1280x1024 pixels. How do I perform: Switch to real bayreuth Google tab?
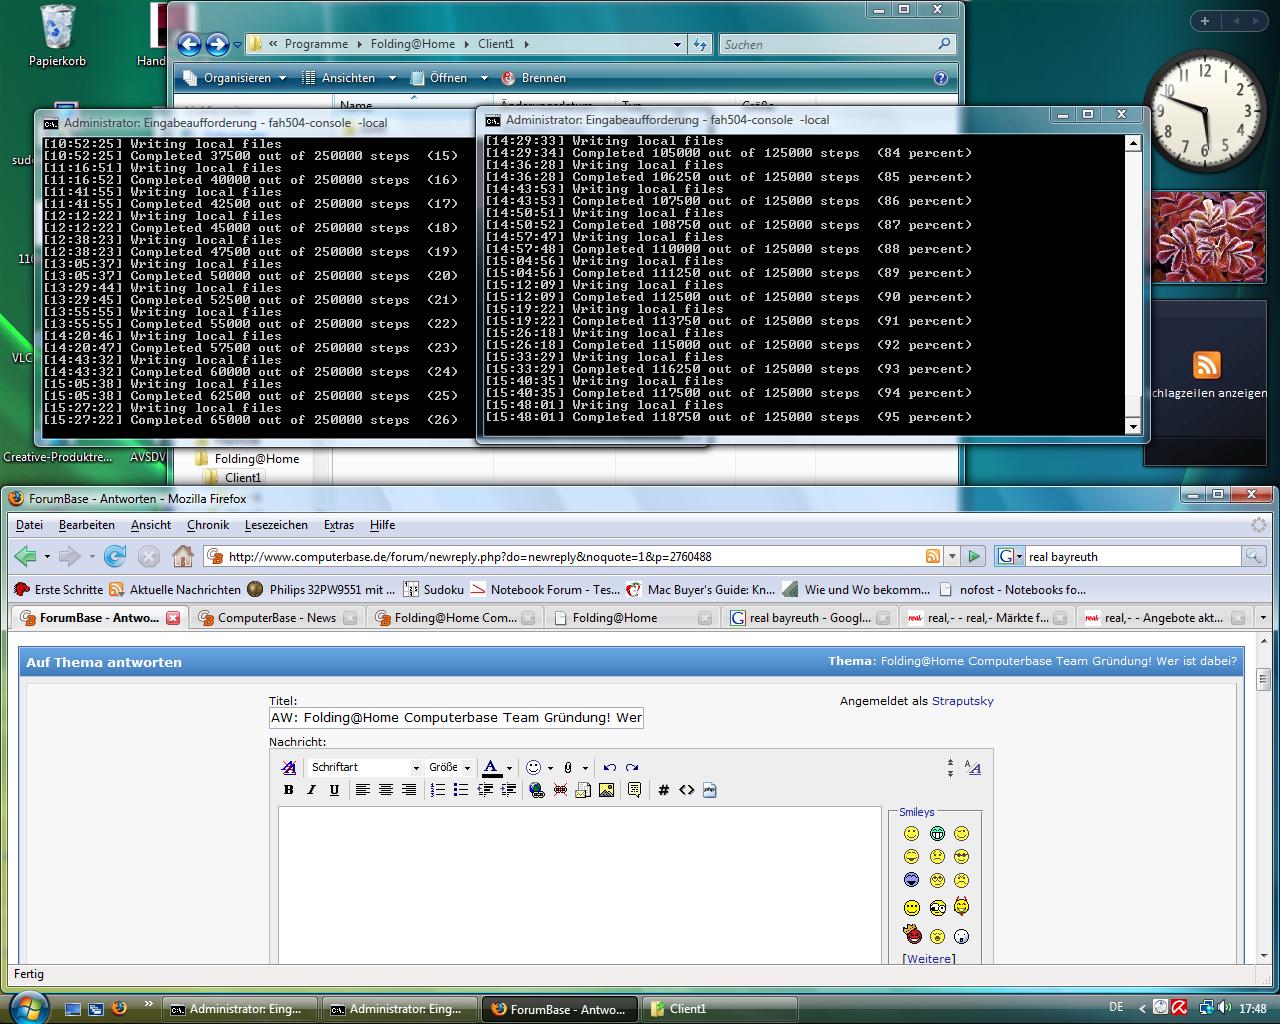808,618
